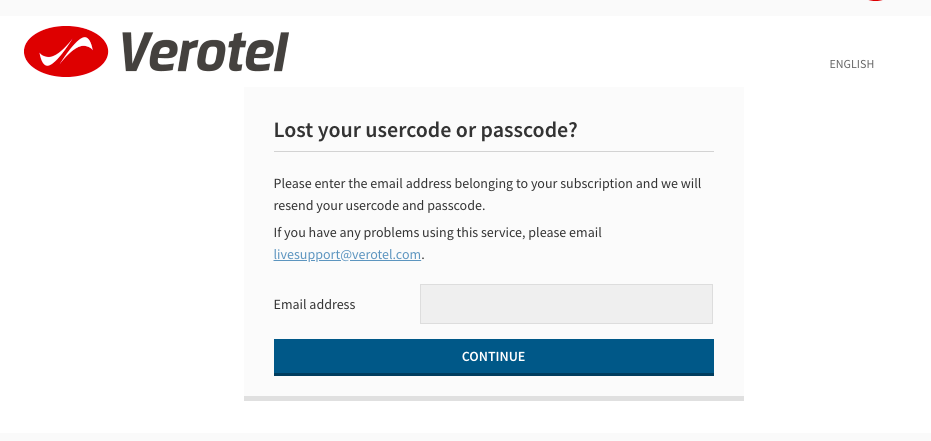
Task: Focus the Email address input field
Action: pos(566,304)
